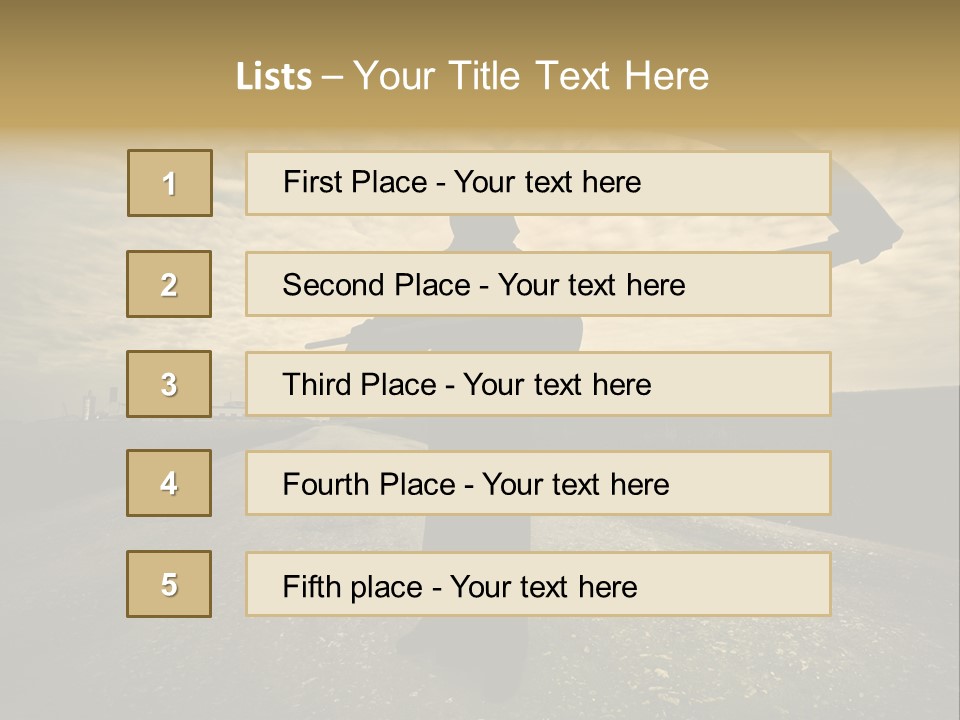The image size is (960, 720).
Task: Select the number 4 square
Action: click(x=169, y=483)
